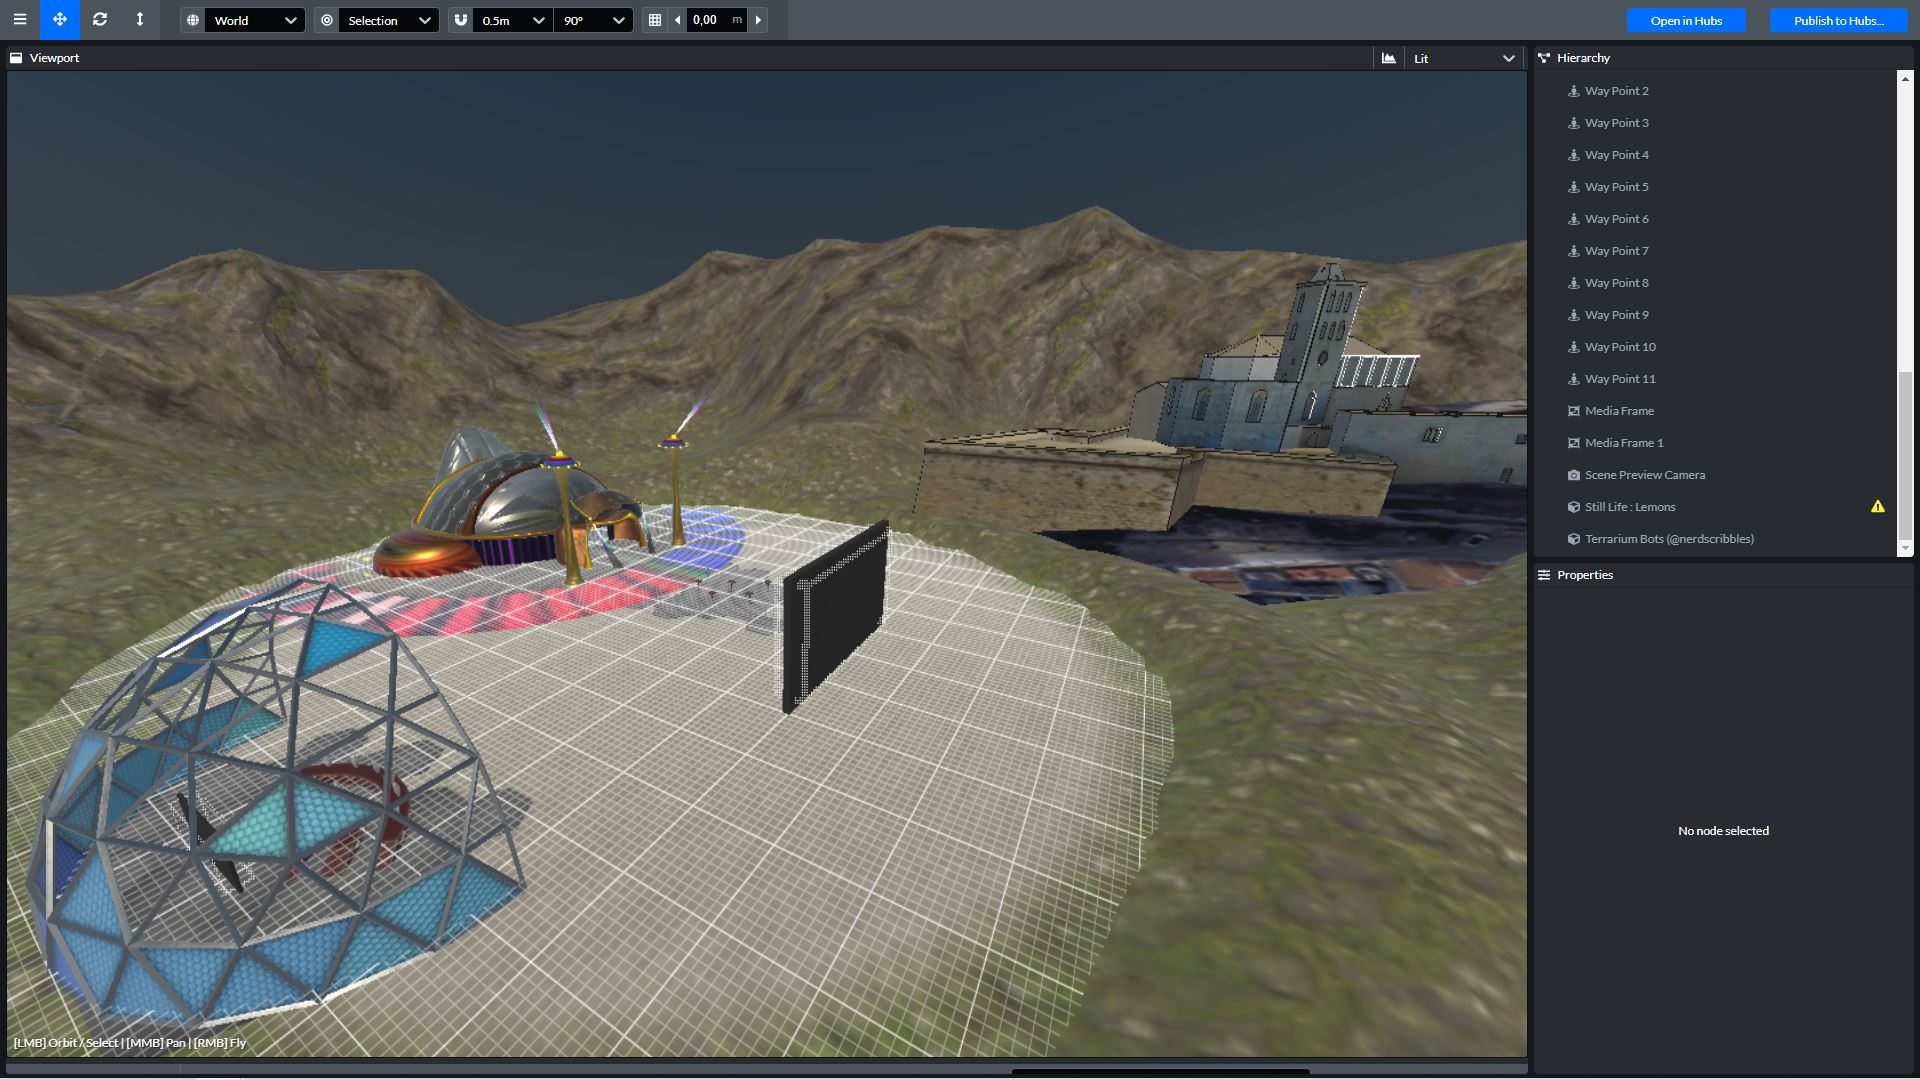Open the World transform space dropdown
The height and width of the screenshot is (1080, 1920).
click(254, 20)
